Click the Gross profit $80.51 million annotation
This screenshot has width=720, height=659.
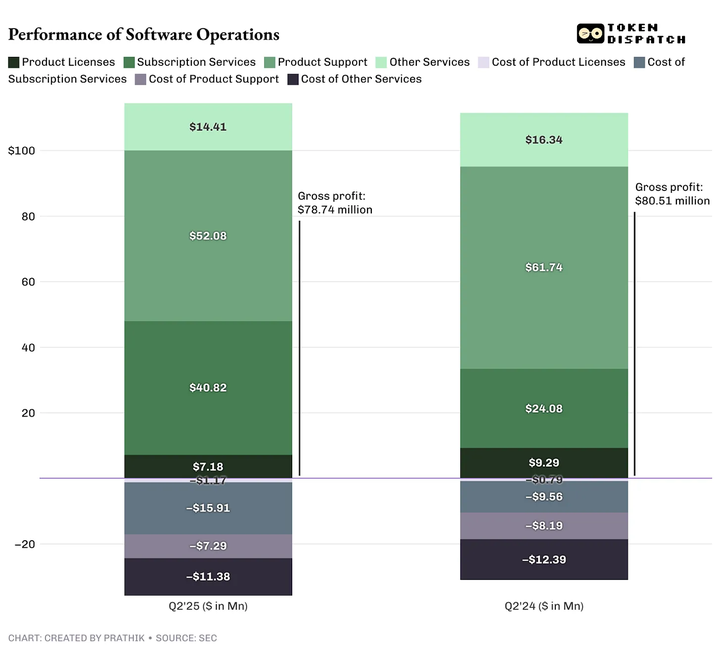pos(672,194)
